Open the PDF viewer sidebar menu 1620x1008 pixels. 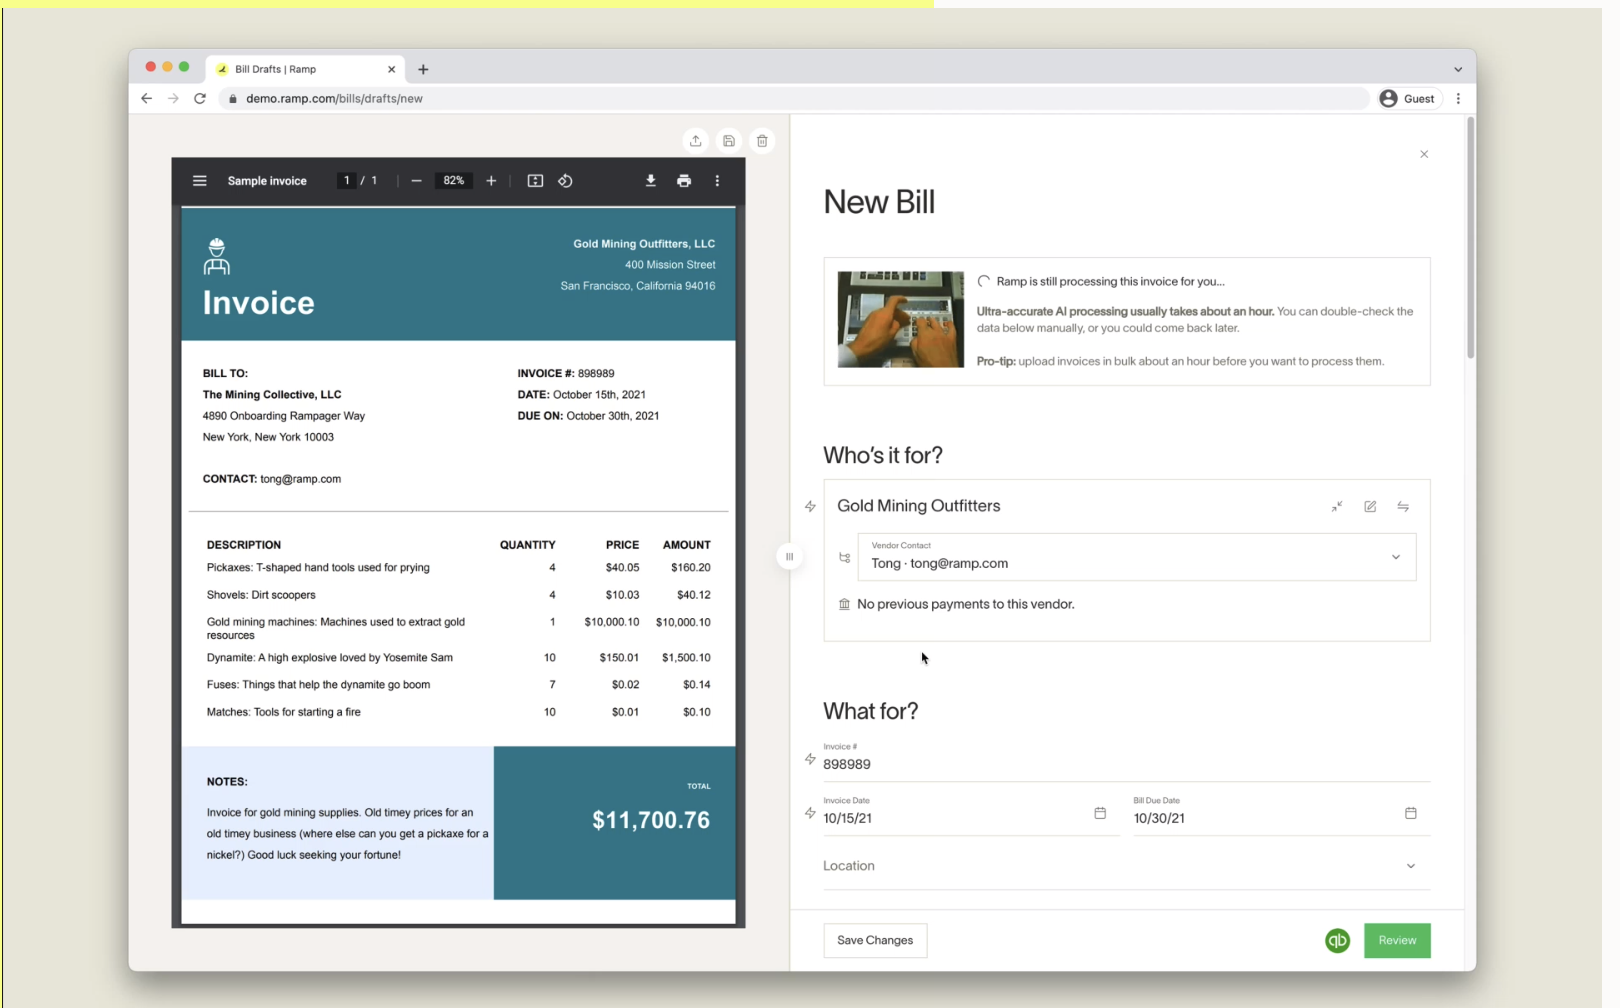coord(200,181)
